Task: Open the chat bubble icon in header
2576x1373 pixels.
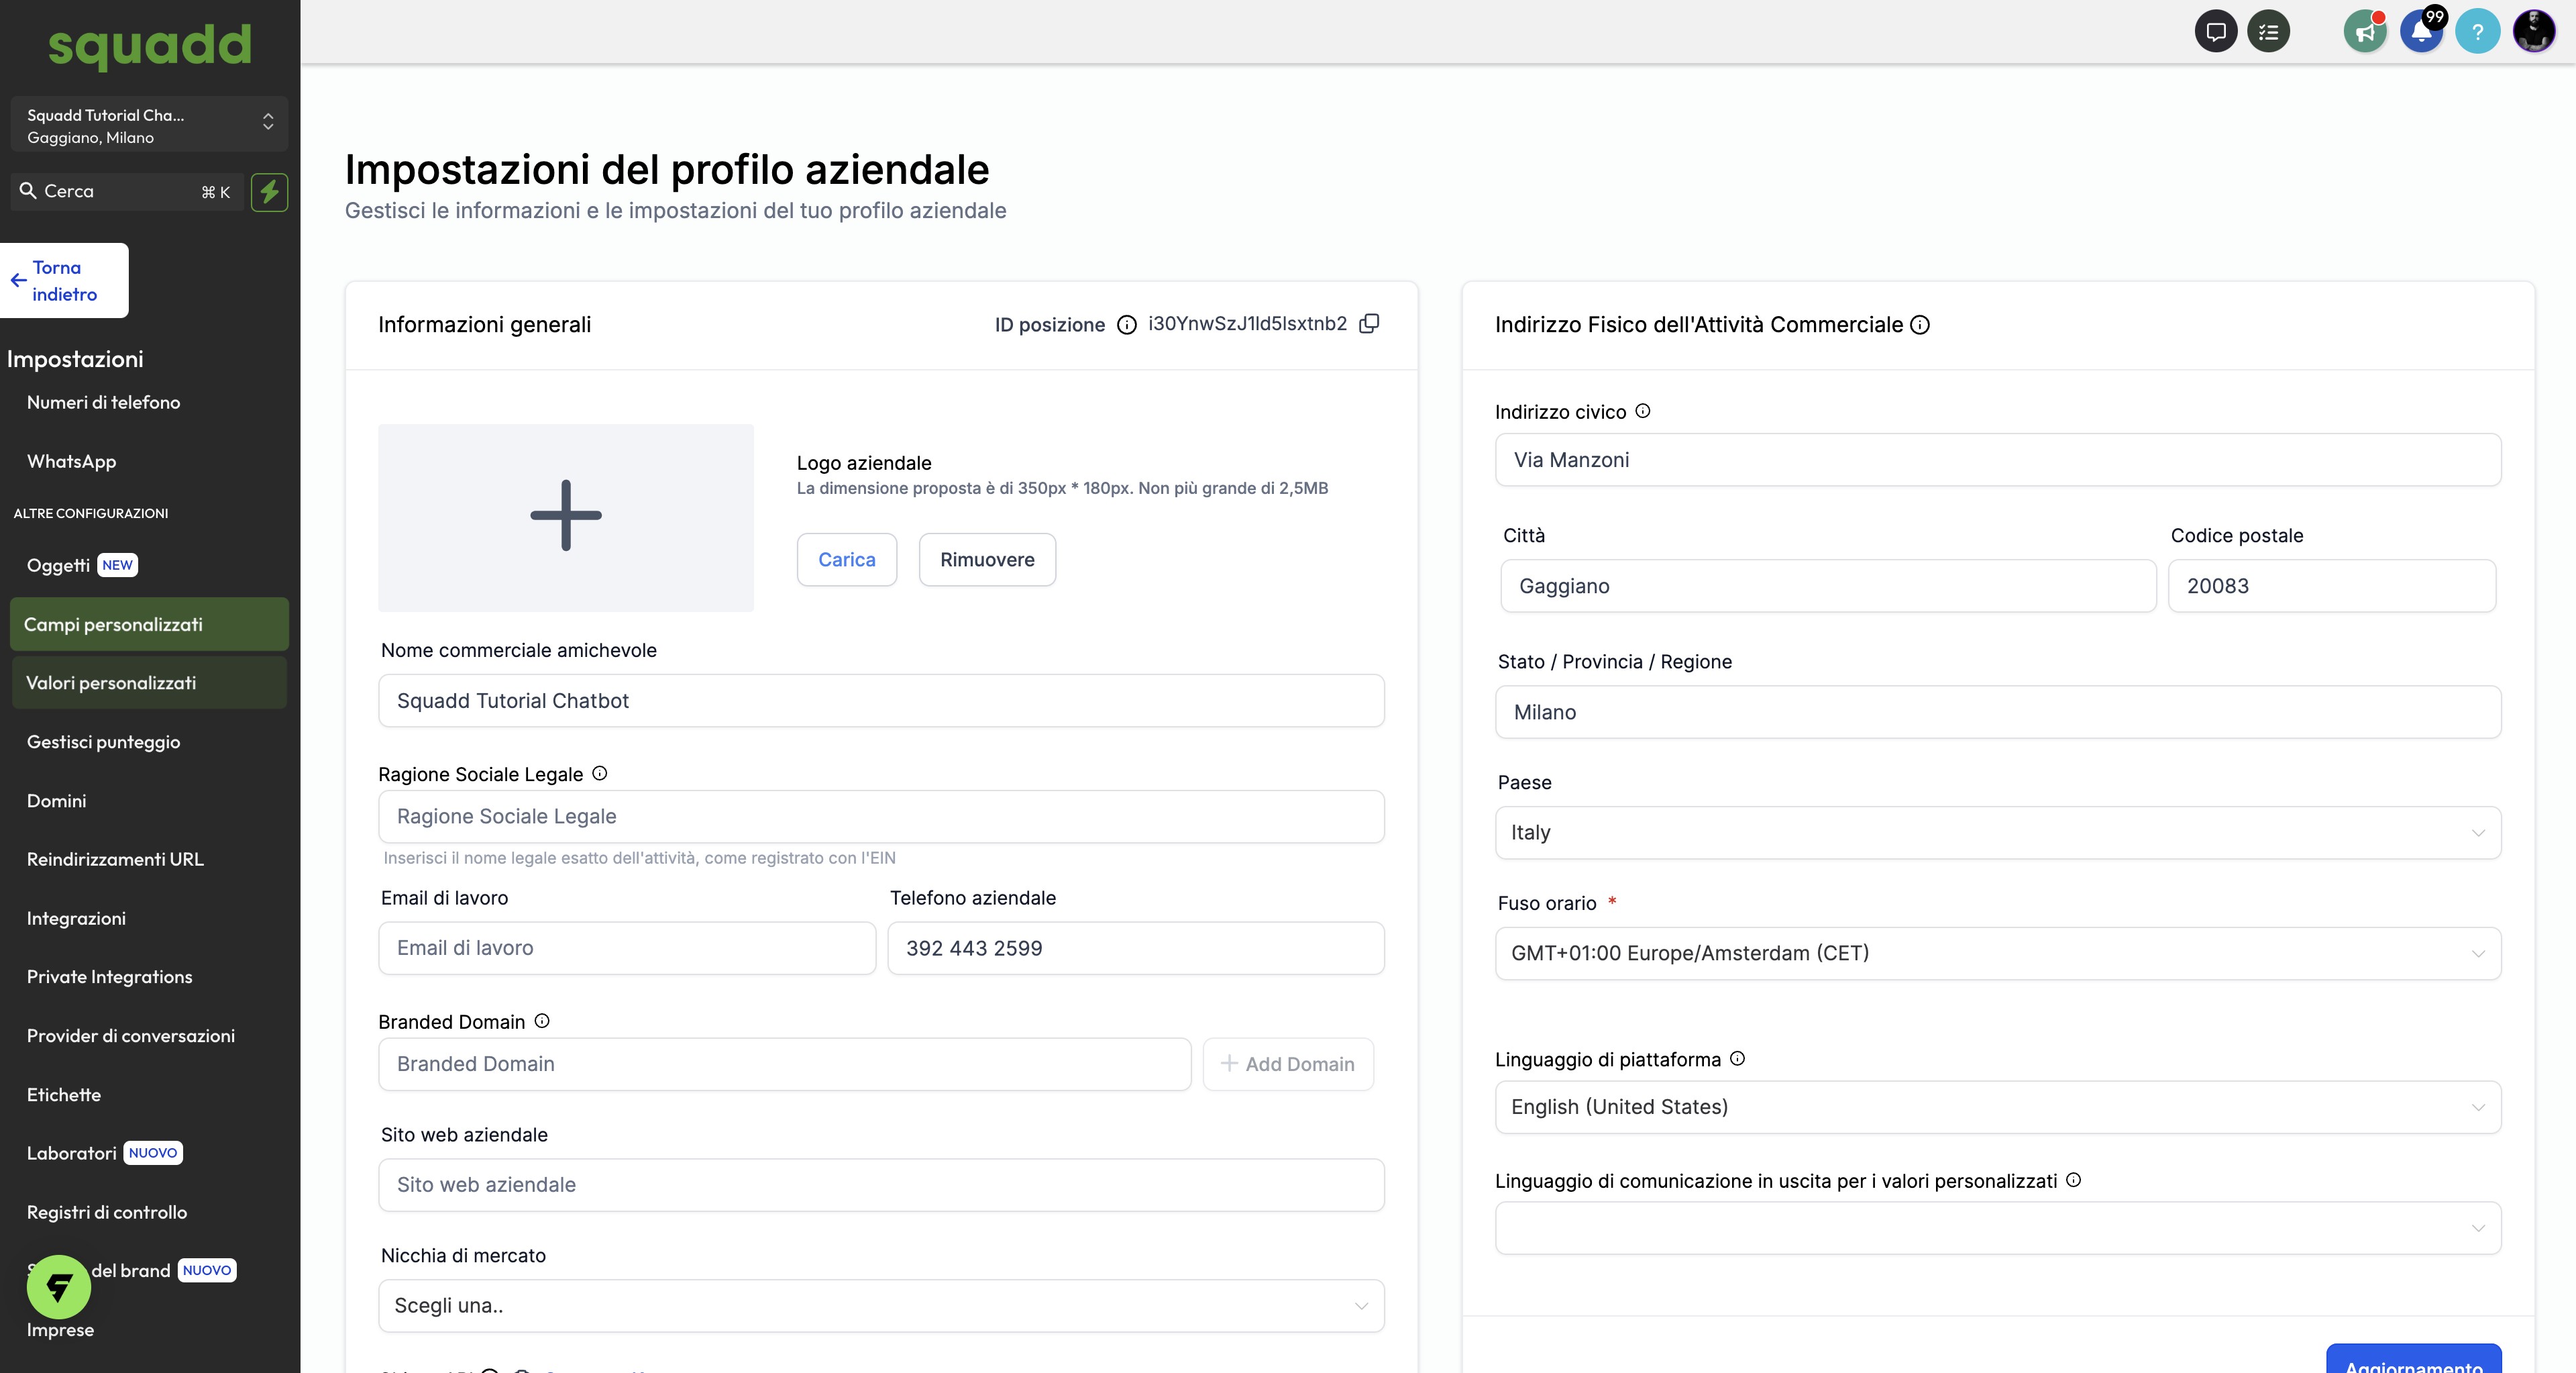Action: pos(2215,32)
